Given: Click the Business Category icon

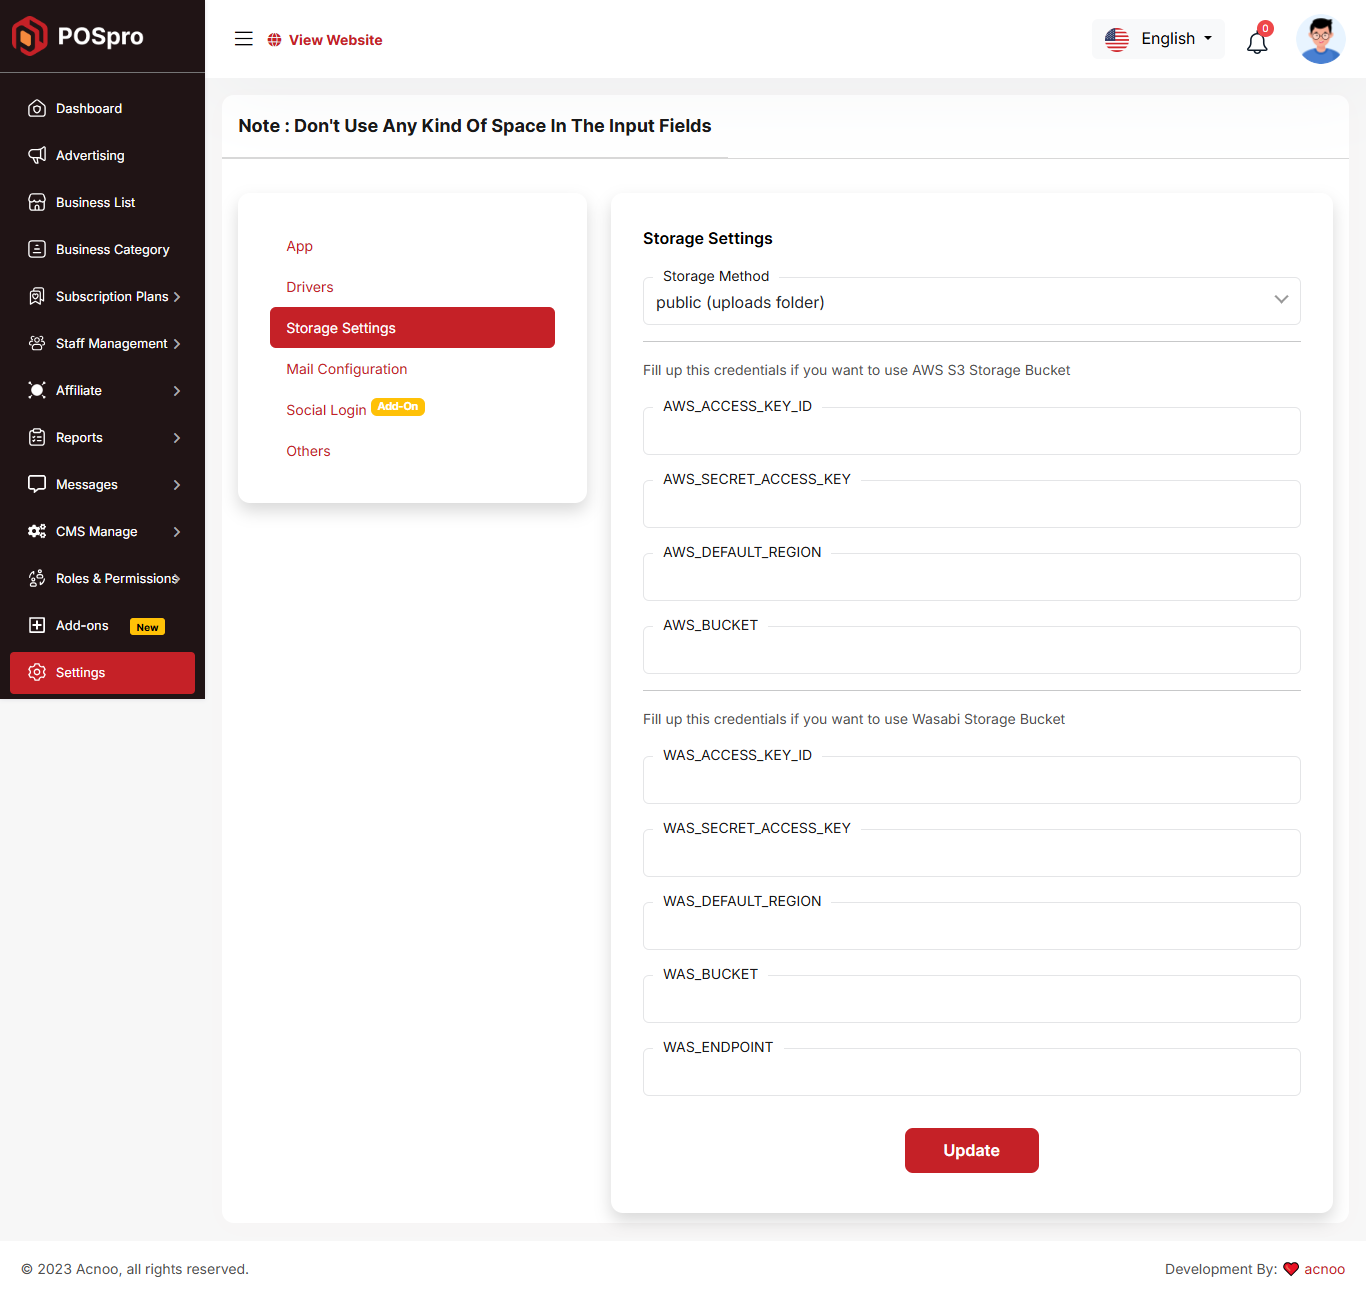Looking at the screenshot, I should tap(37, 249).
